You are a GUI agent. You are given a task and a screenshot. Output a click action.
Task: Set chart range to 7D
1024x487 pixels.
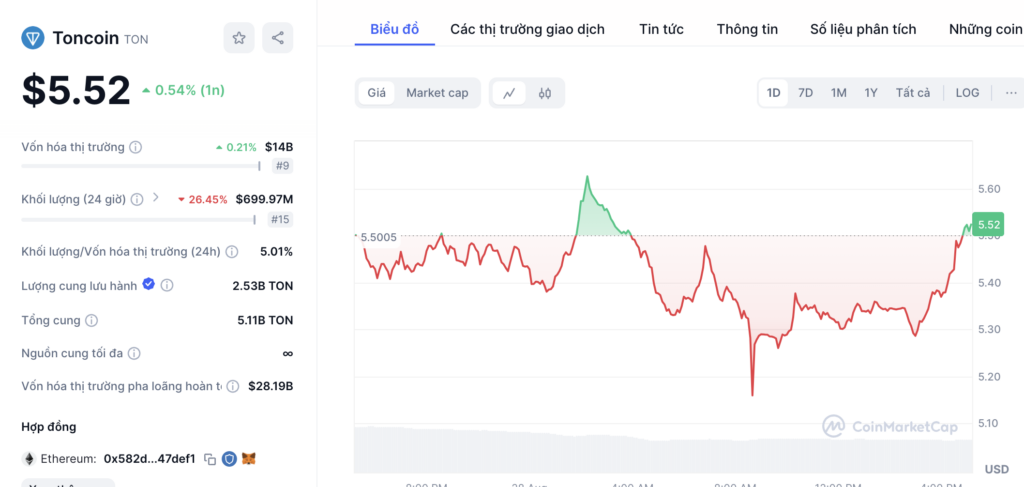click(805, 93)
